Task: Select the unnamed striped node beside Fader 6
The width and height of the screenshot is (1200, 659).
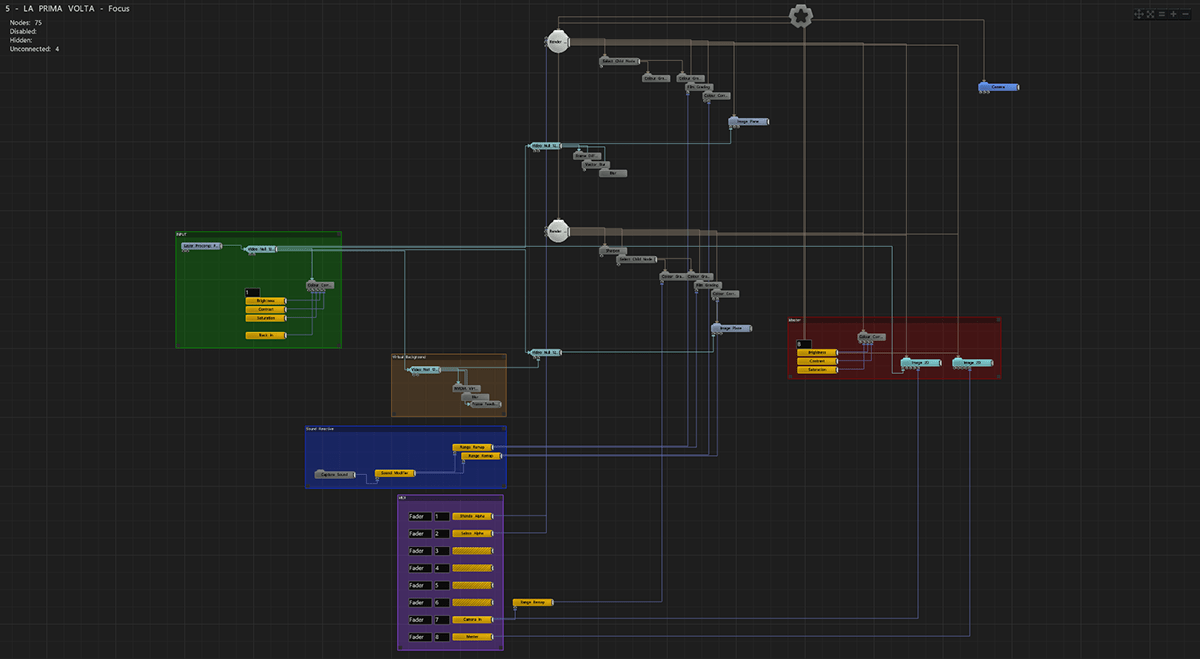Action: (473, 602)
